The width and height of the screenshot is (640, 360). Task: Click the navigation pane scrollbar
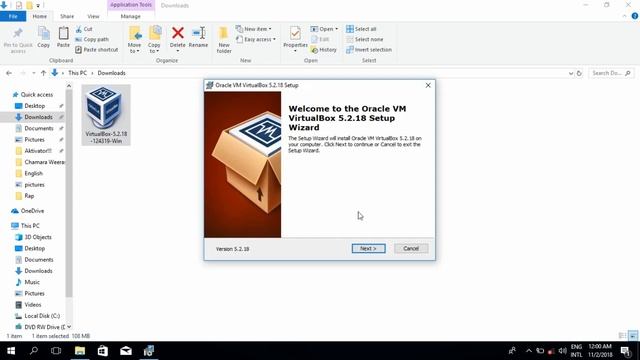pyautogui.click(x=69, y=192)
